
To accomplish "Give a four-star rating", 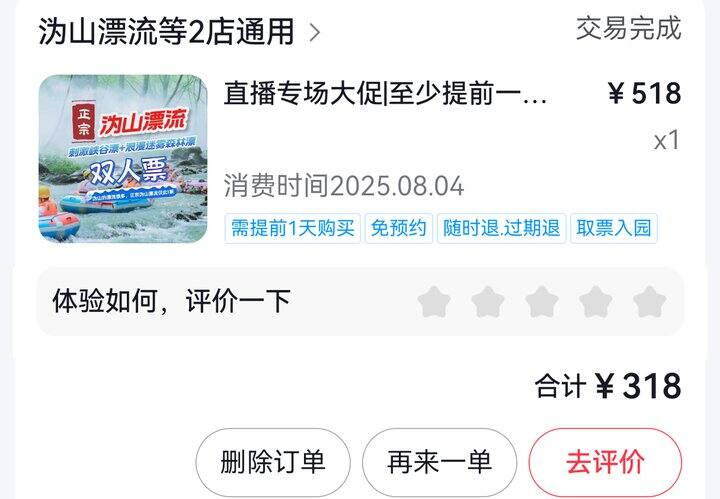I will [596, 302].
